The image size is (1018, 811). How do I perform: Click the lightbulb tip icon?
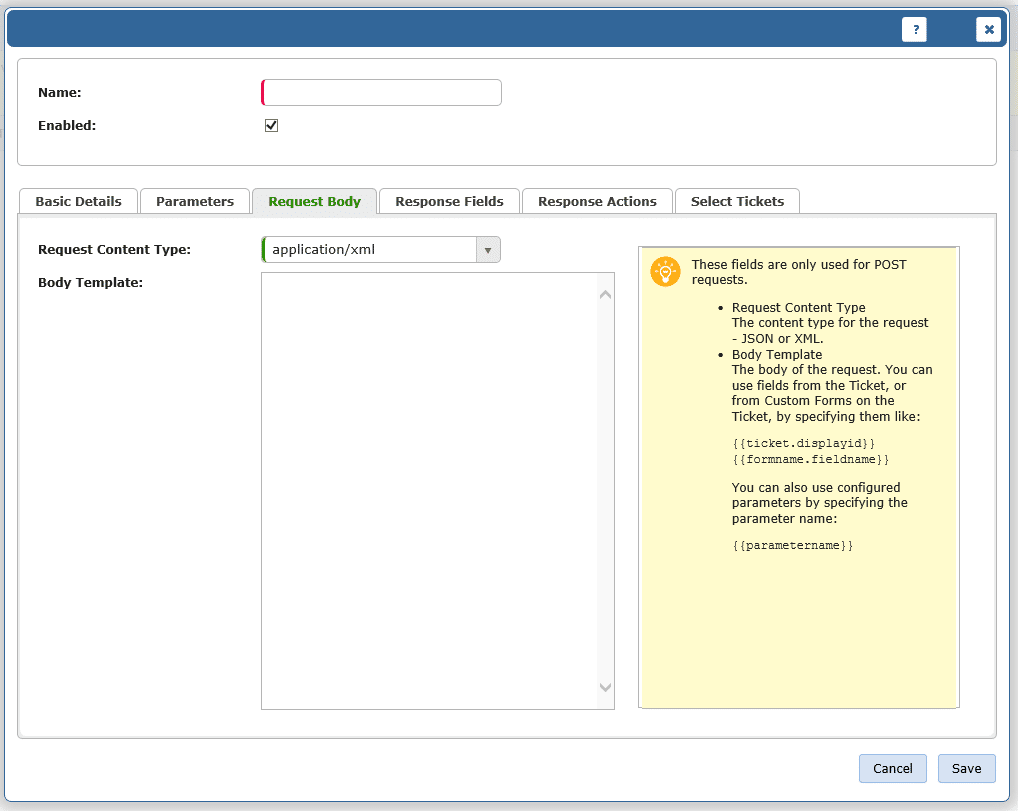[x=665, y=271]
